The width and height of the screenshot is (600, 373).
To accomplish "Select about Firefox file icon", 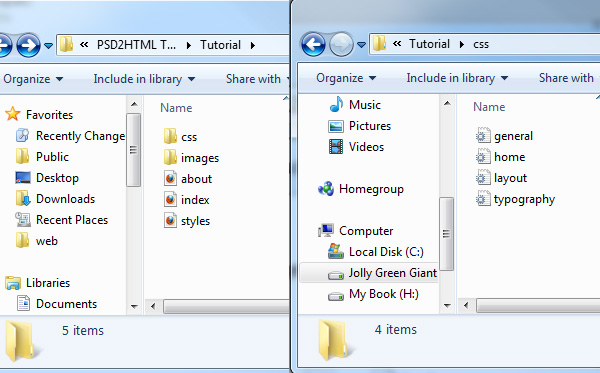I will [170, 178].
